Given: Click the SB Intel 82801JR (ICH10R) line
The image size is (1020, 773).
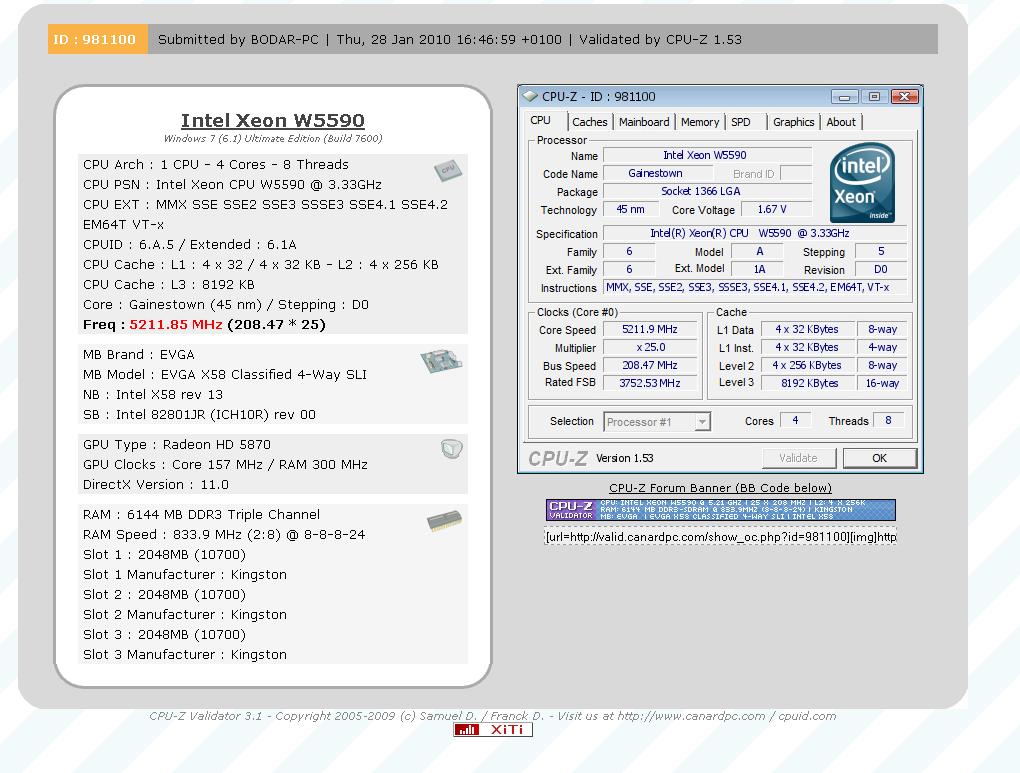Looking at the screenshot, I should coord(199,414).
